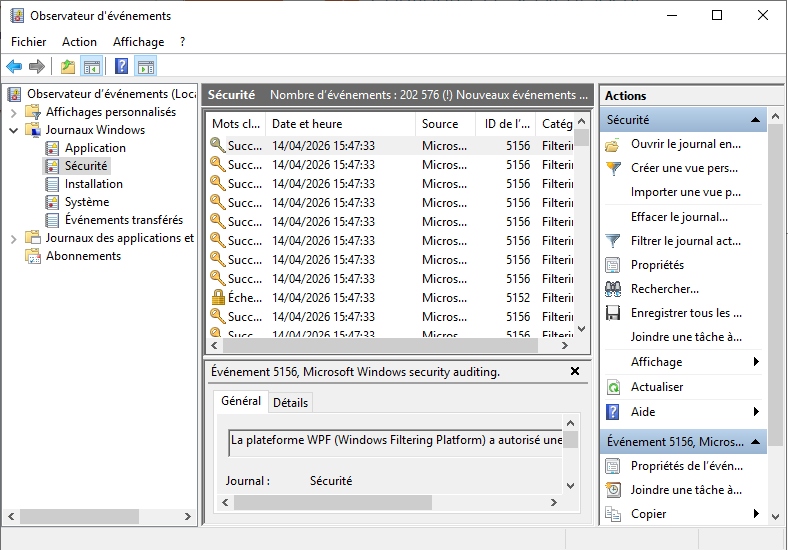This screenshot has width=788, height=550.
Task: Select the Sécurité log in the tree
Action: [86, 166]
